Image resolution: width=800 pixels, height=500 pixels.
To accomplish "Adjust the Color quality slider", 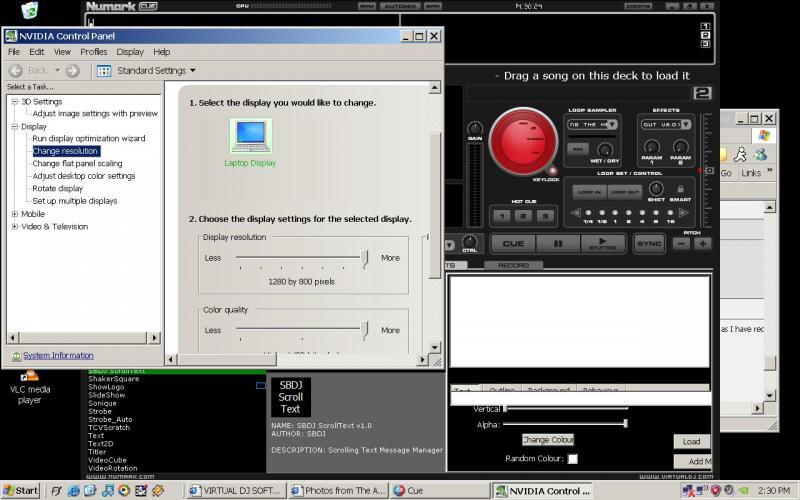I will point(364,330).
